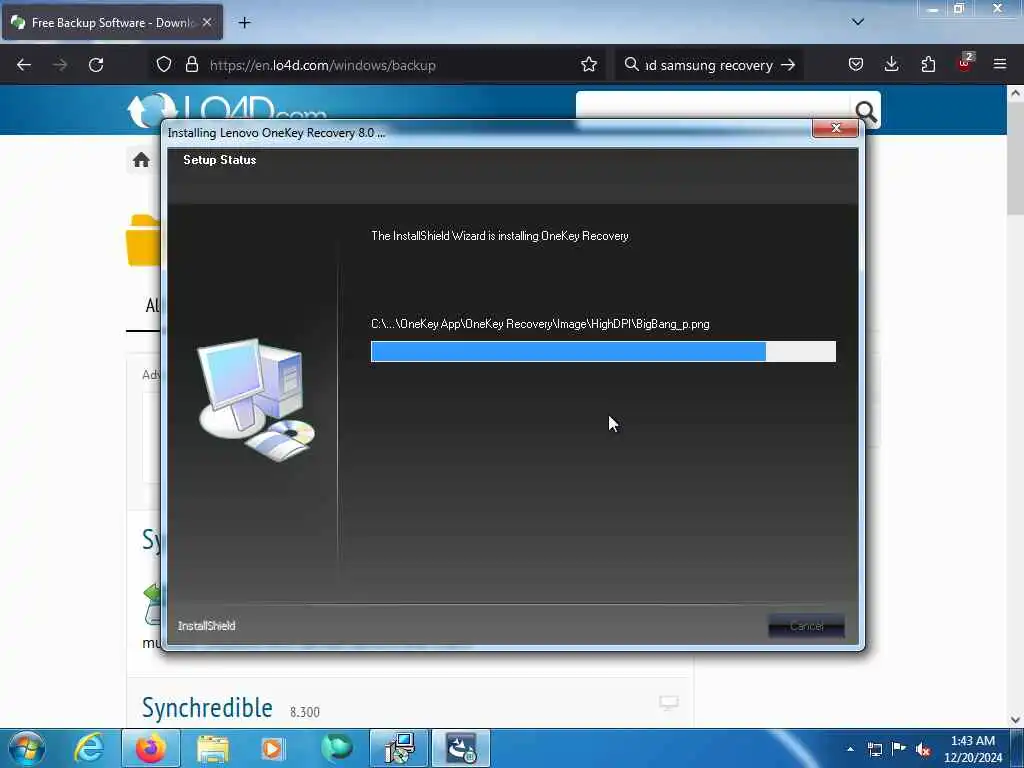Open tracking protection shield icon in address bar
The width and height of the screenshot is (1024, 768).
point(164,65)
